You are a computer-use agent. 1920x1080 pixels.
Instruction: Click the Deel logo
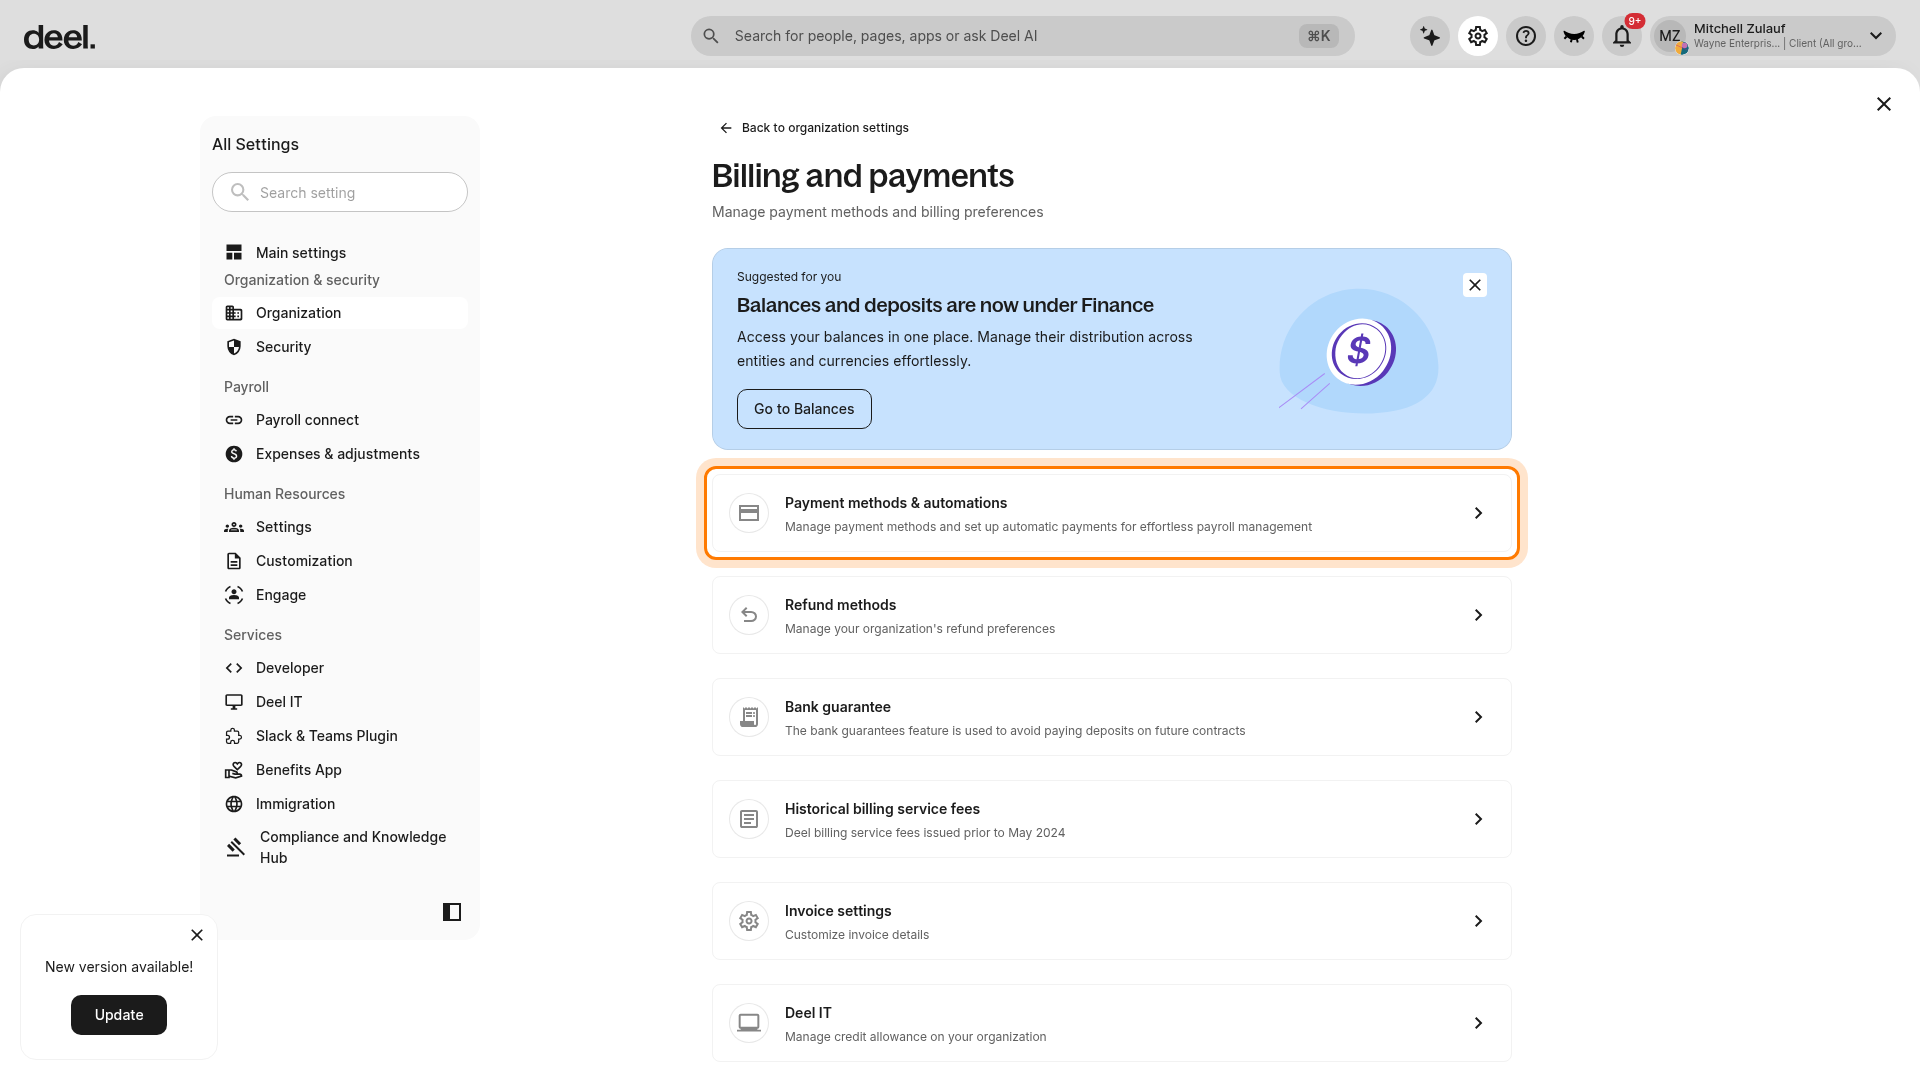59,37
